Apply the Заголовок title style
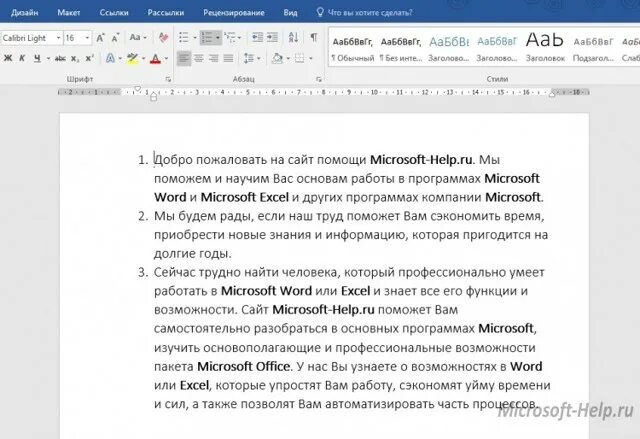The height and width of the screenshot is (439, 640). pyautogui.click(x=545, y=49)
